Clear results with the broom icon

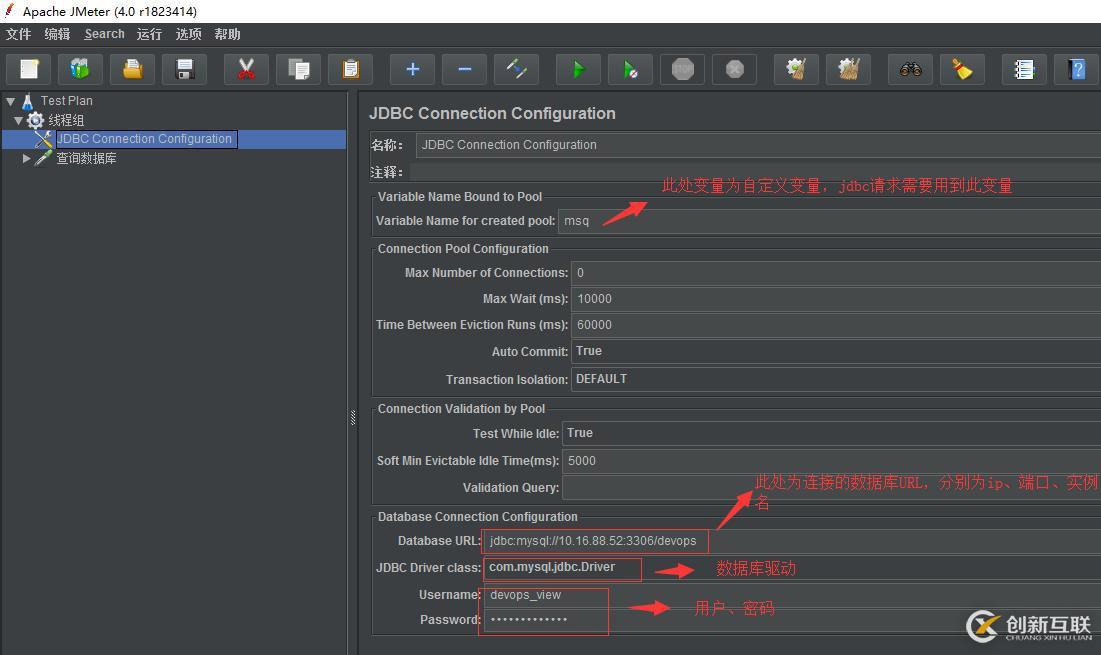point(796,70)
